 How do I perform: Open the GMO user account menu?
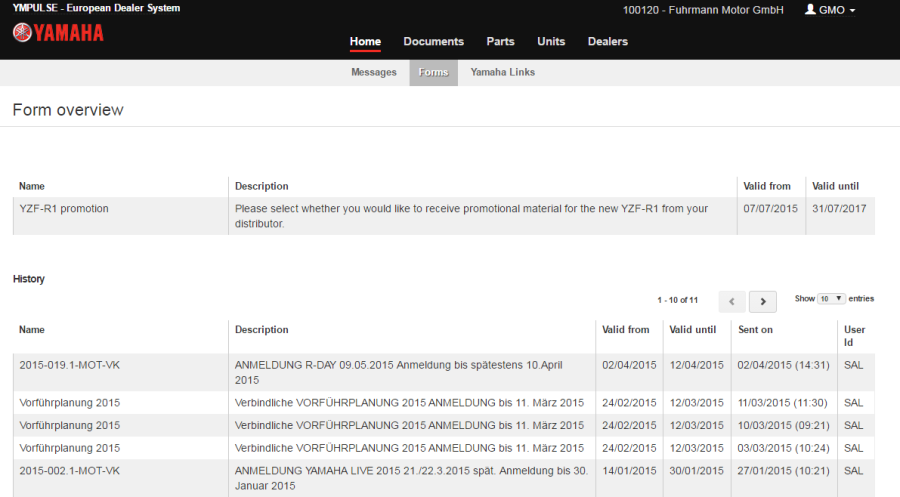click(830, 10)
